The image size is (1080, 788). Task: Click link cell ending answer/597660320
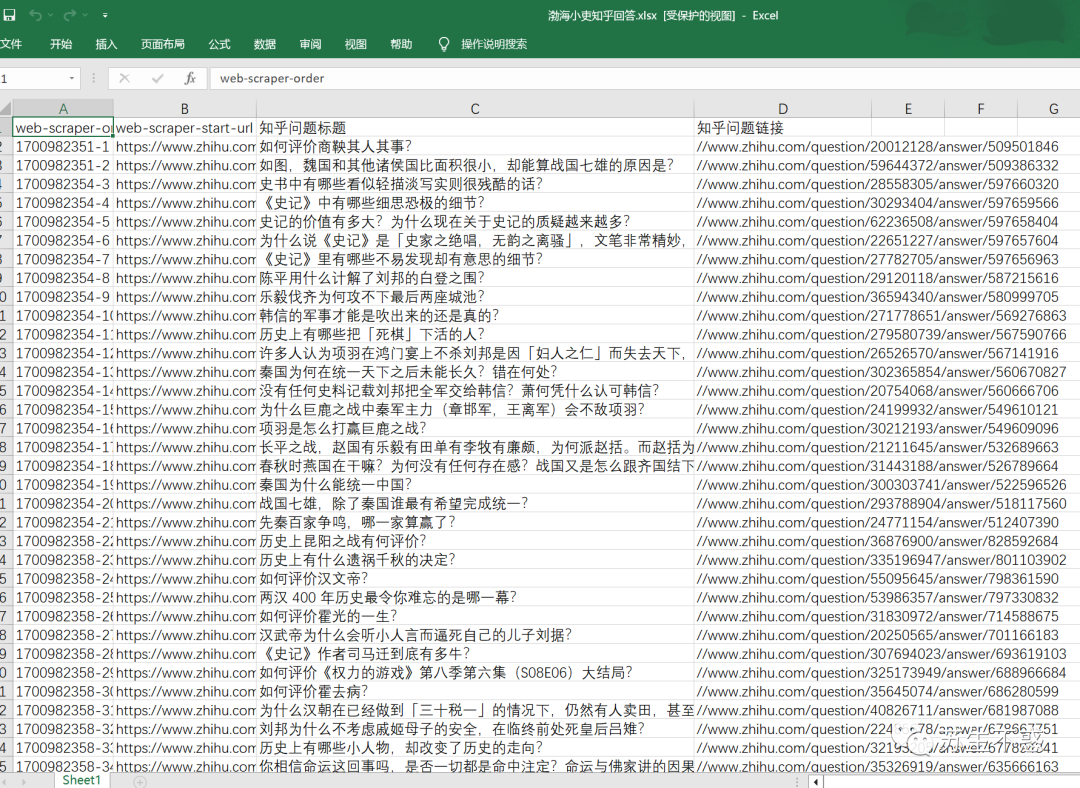pyautogui.click(x=878, y=184)
